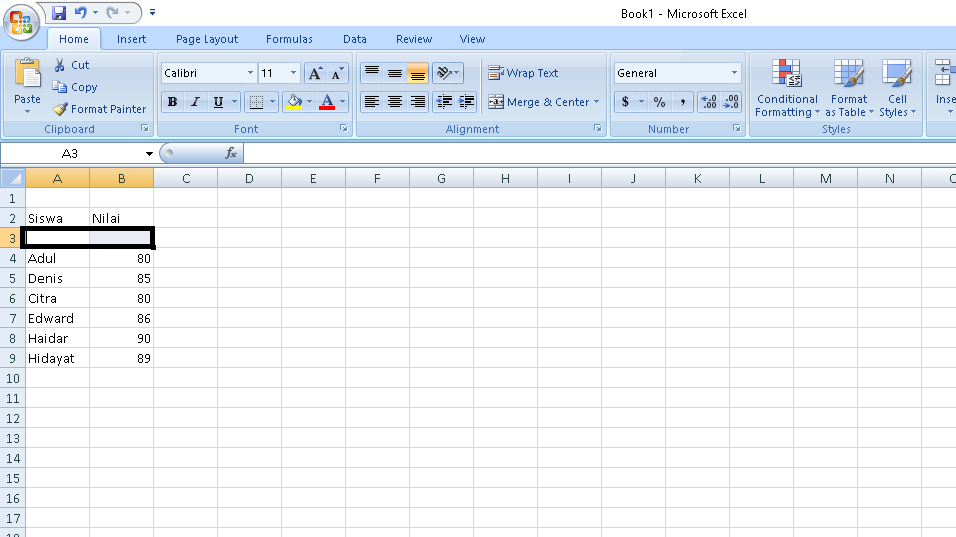Open the Calibri font name dropdown

point(250,73)
